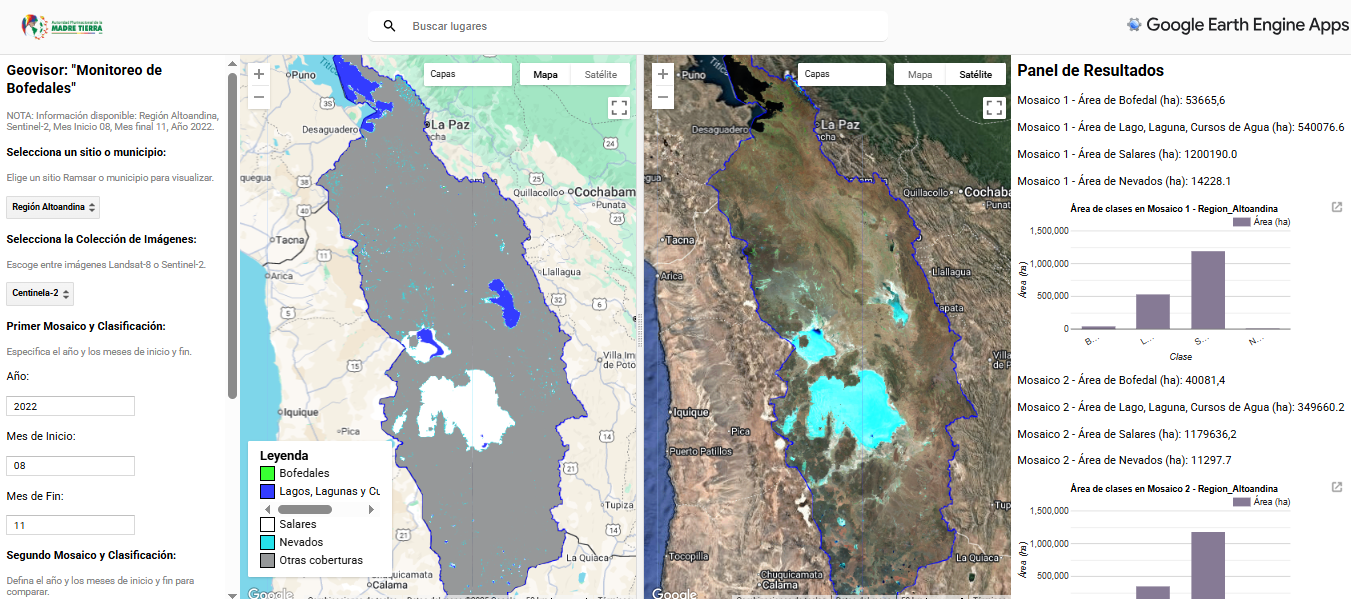This screenshot has width=1351, height=599.
Task: Zoom in on the left map
Action: [259, 74]
